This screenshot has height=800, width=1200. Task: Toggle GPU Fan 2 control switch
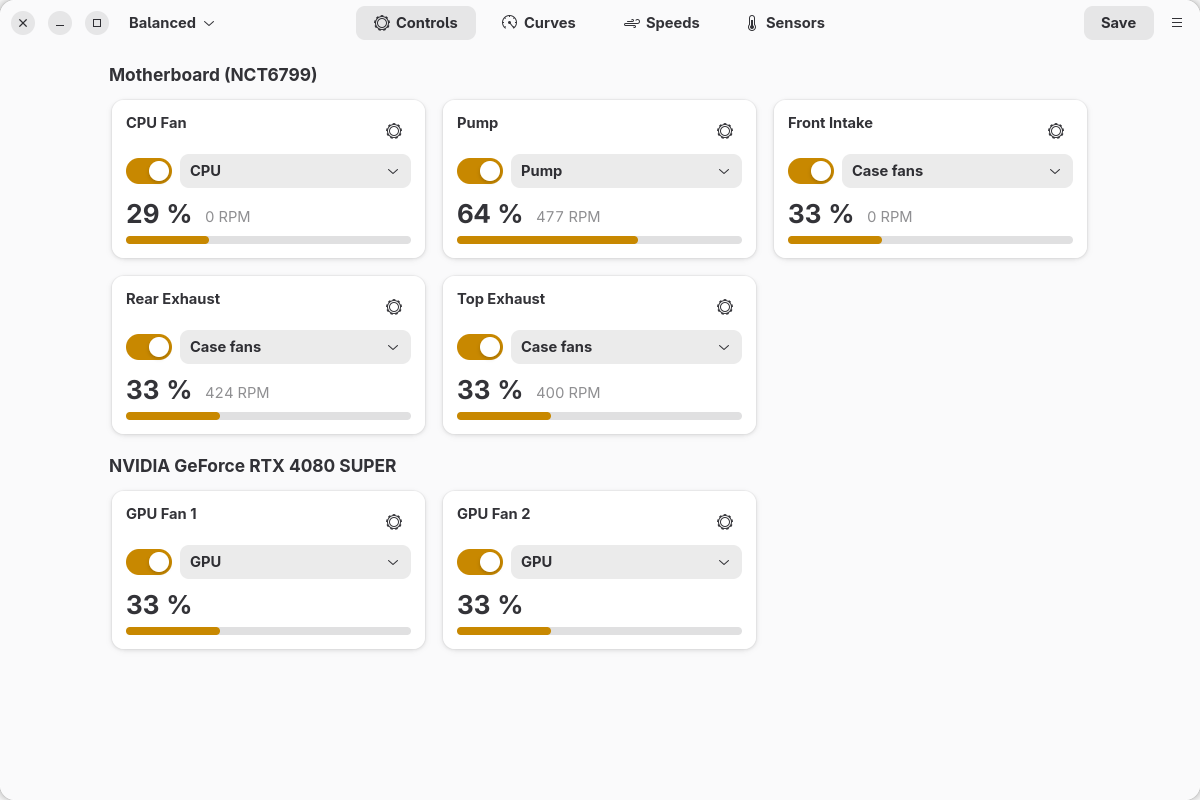tap(480, 562)
